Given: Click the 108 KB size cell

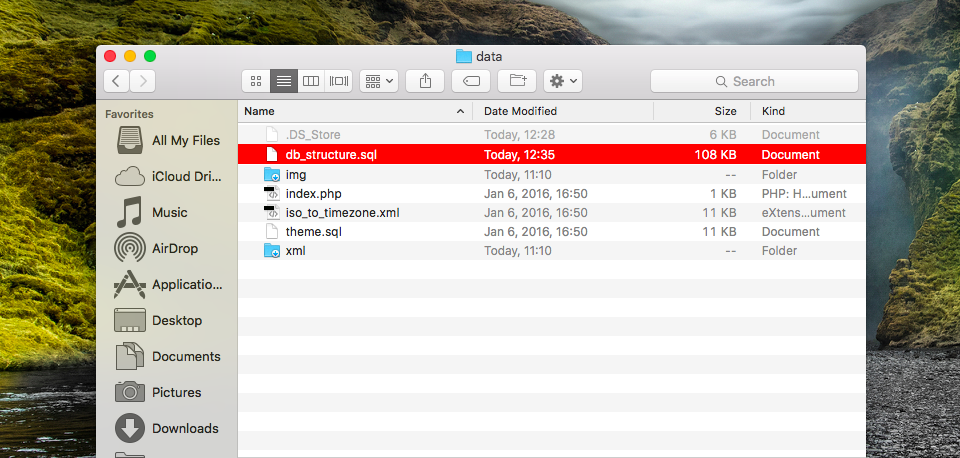Looking at the screenshot, I should (715, 155).
